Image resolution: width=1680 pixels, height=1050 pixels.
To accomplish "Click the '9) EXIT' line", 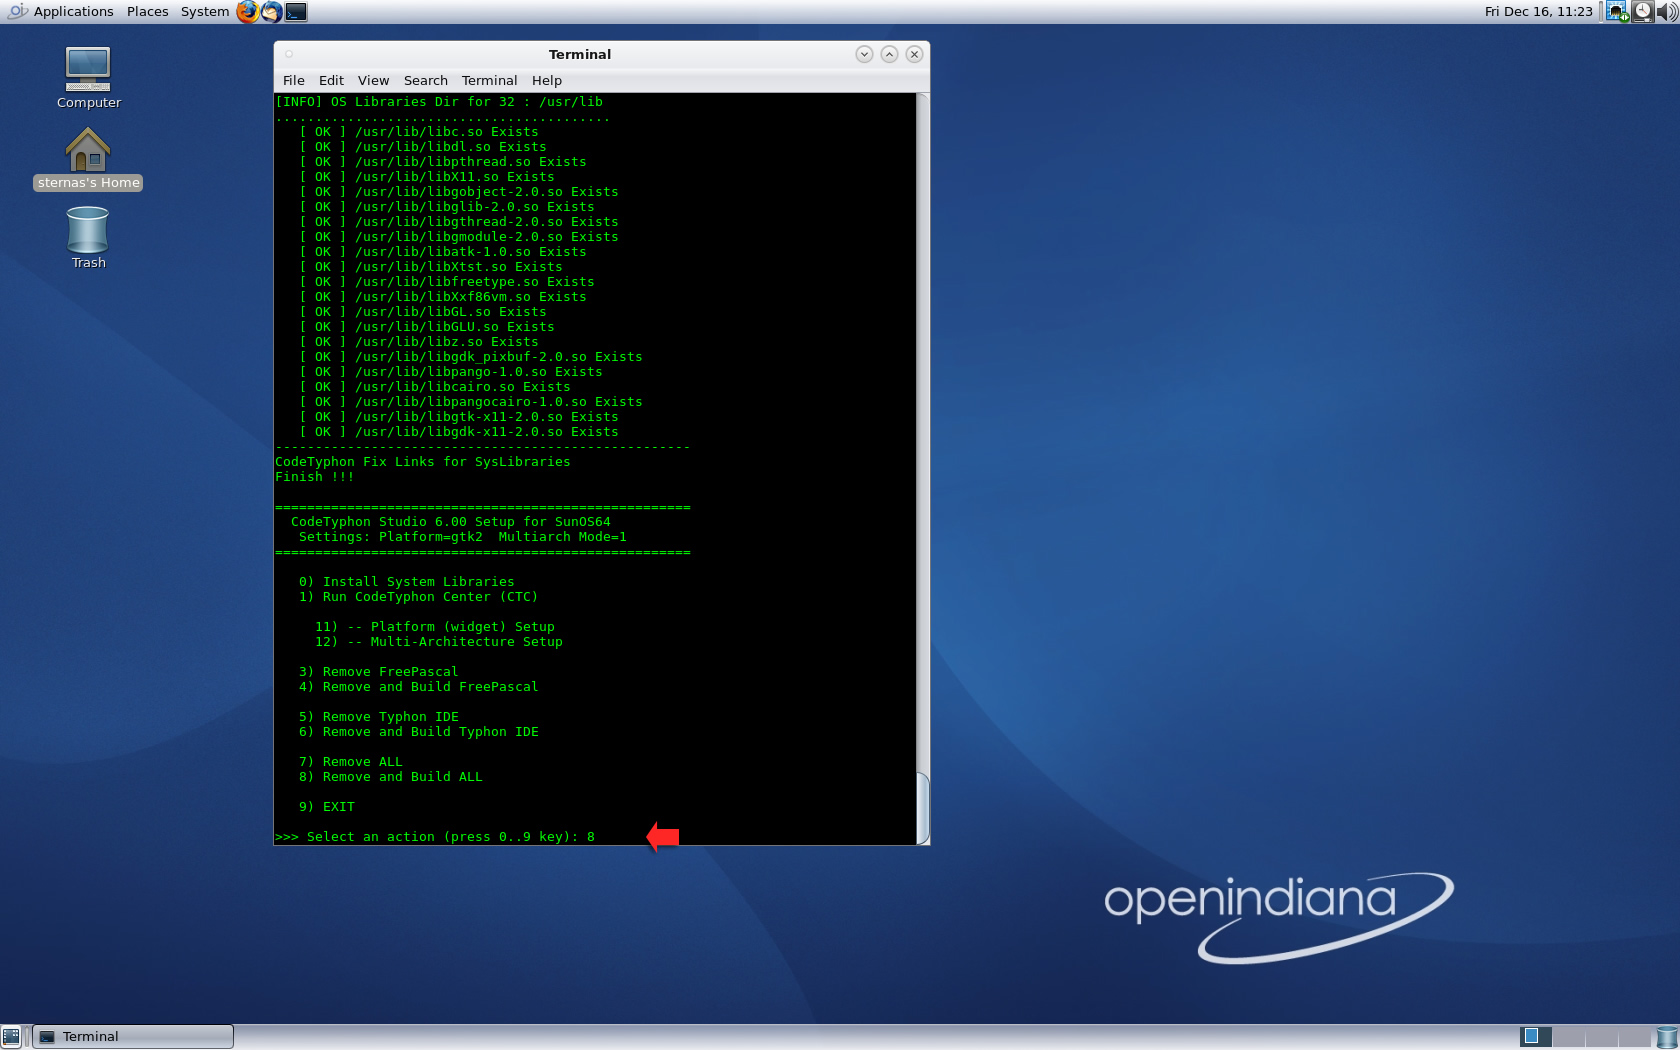I will click(326, 807).
